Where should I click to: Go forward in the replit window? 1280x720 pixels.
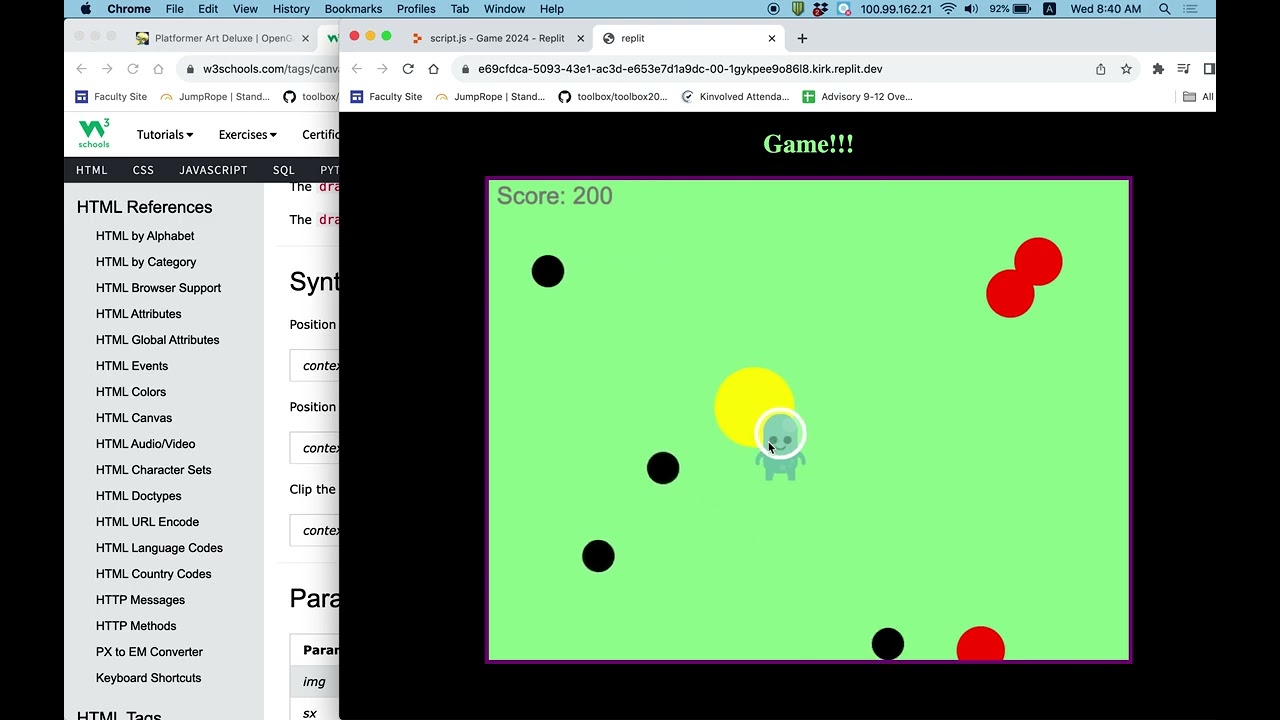[382, 69]
